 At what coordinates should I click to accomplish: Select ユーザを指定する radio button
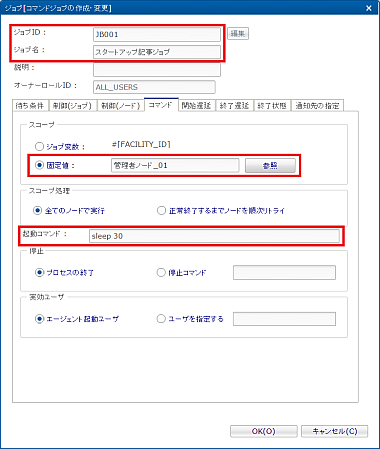(x=161, y=319)
